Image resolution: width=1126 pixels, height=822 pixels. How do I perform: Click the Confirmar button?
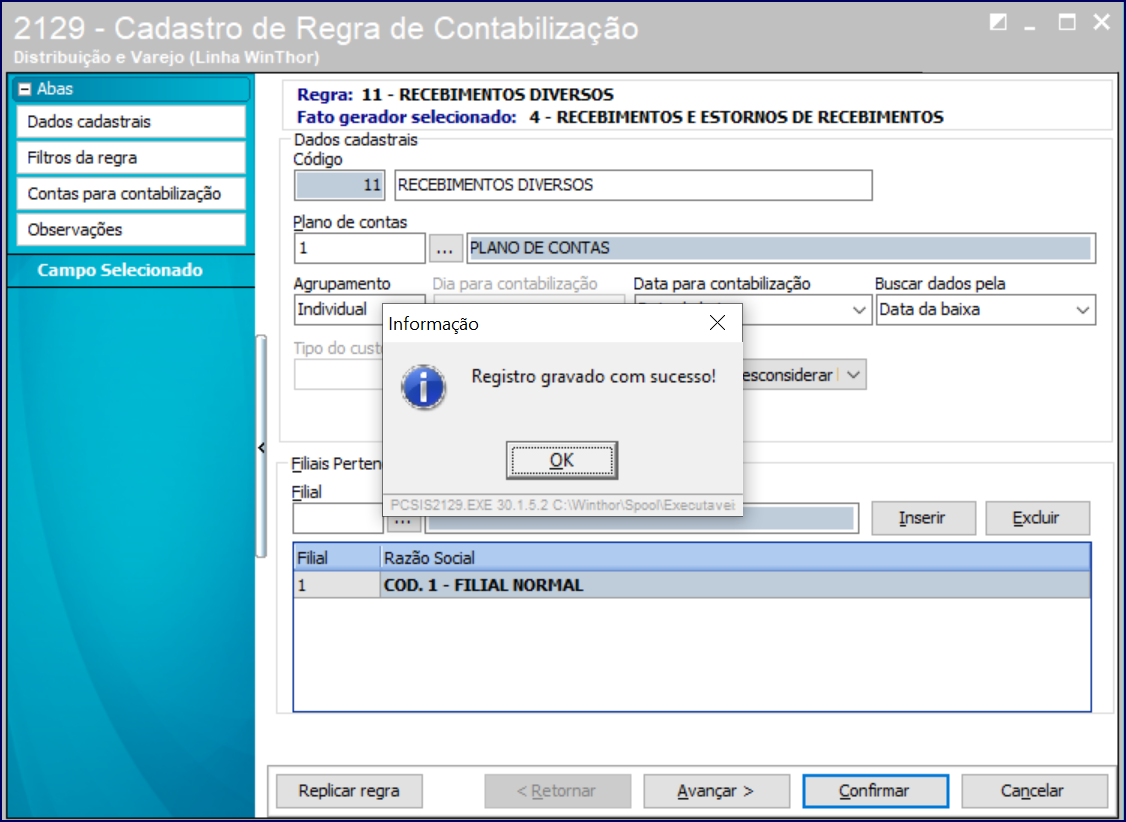click(875, 790)
